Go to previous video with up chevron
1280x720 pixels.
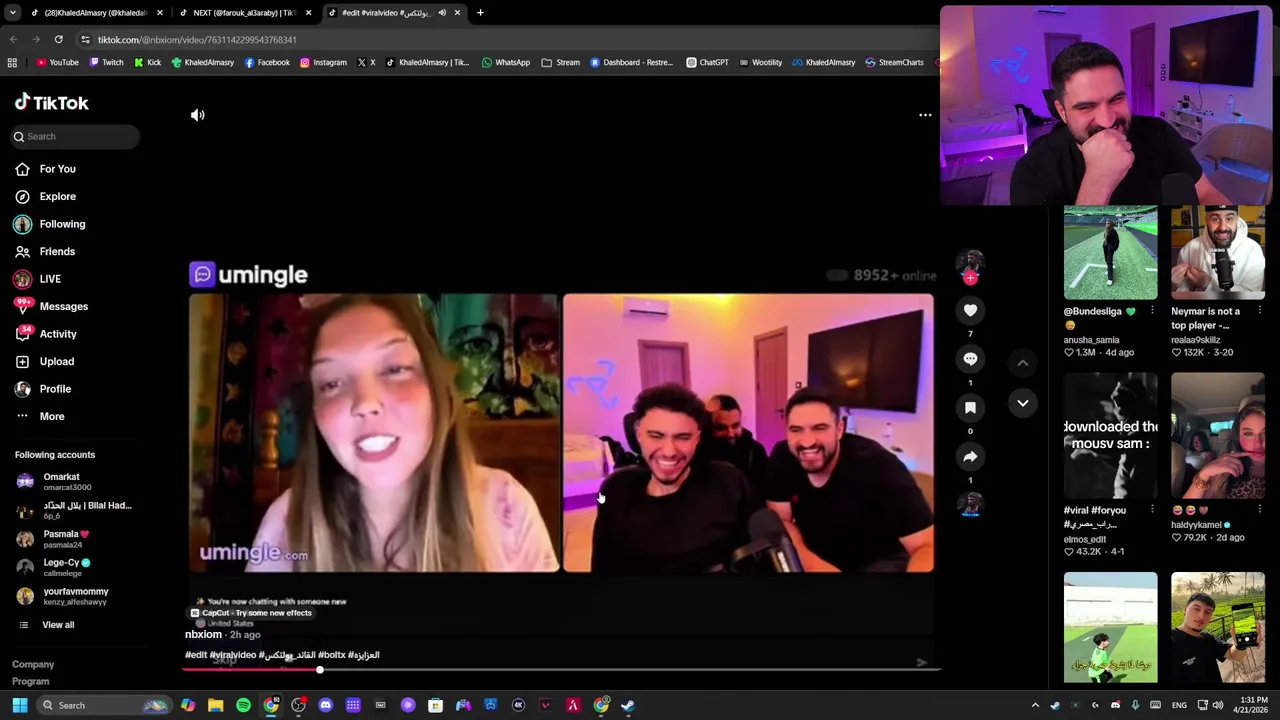coord(1022,363)
